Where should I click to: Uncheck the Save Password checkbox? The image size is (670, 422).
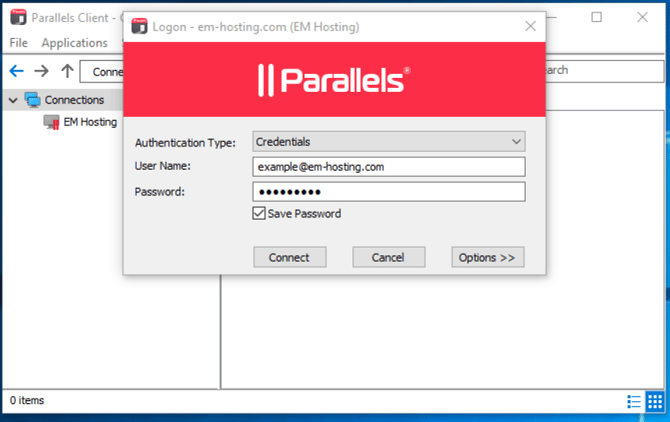259,214
